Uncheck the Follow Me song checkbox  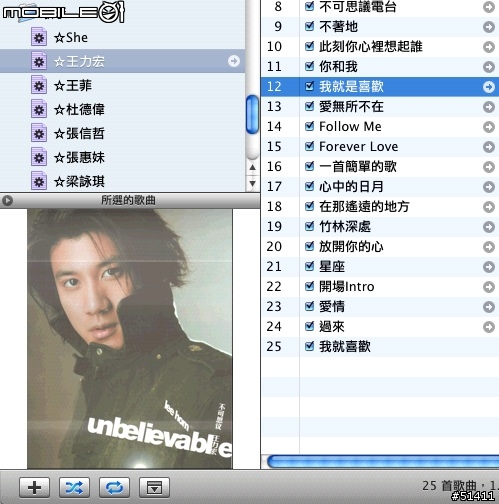click(310, 126)
